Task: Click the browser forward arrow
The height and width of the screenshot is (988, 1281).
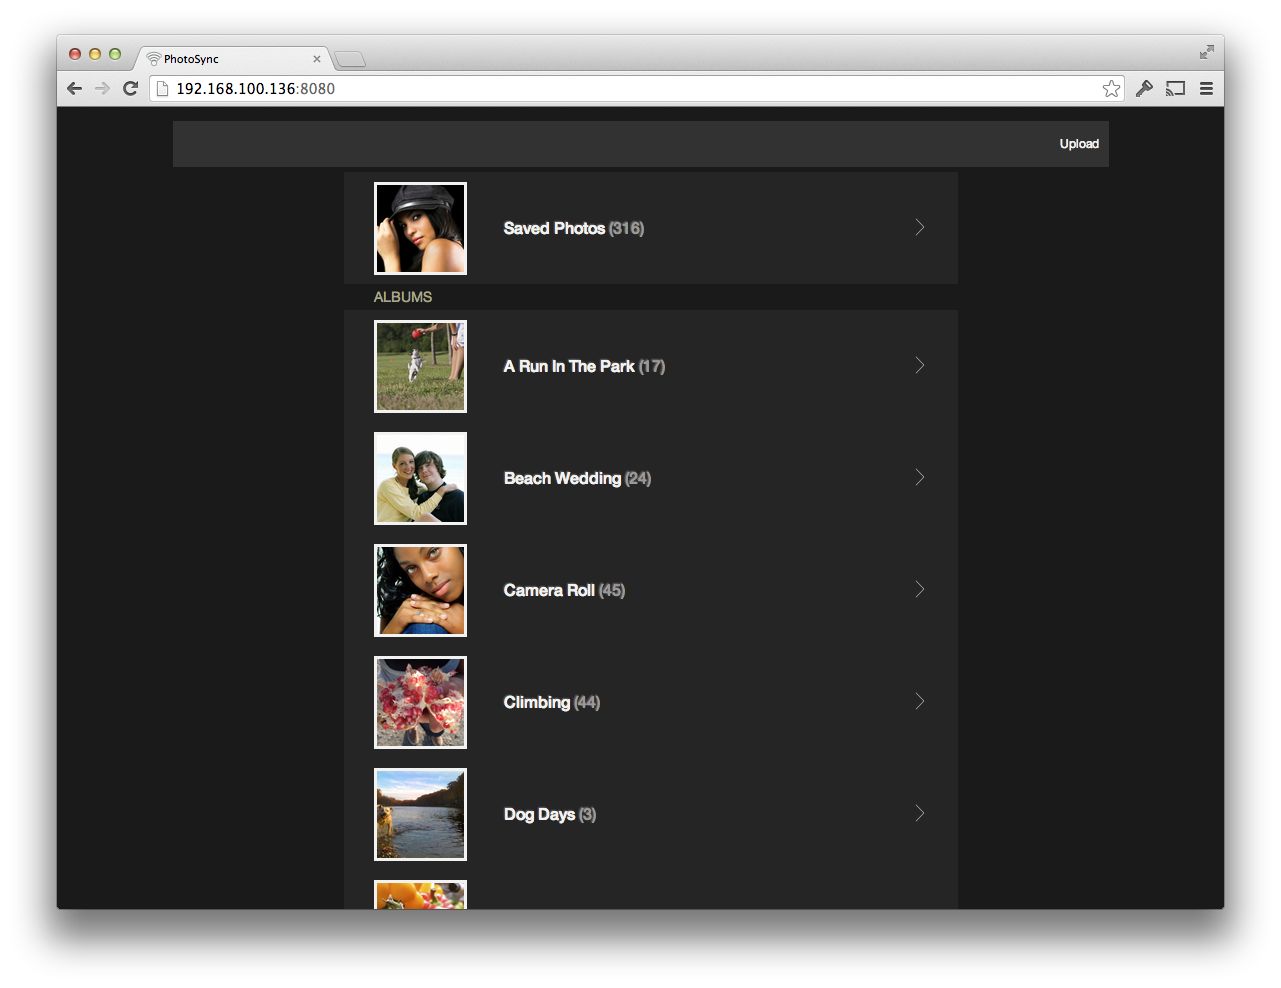Action: point(102,89)
